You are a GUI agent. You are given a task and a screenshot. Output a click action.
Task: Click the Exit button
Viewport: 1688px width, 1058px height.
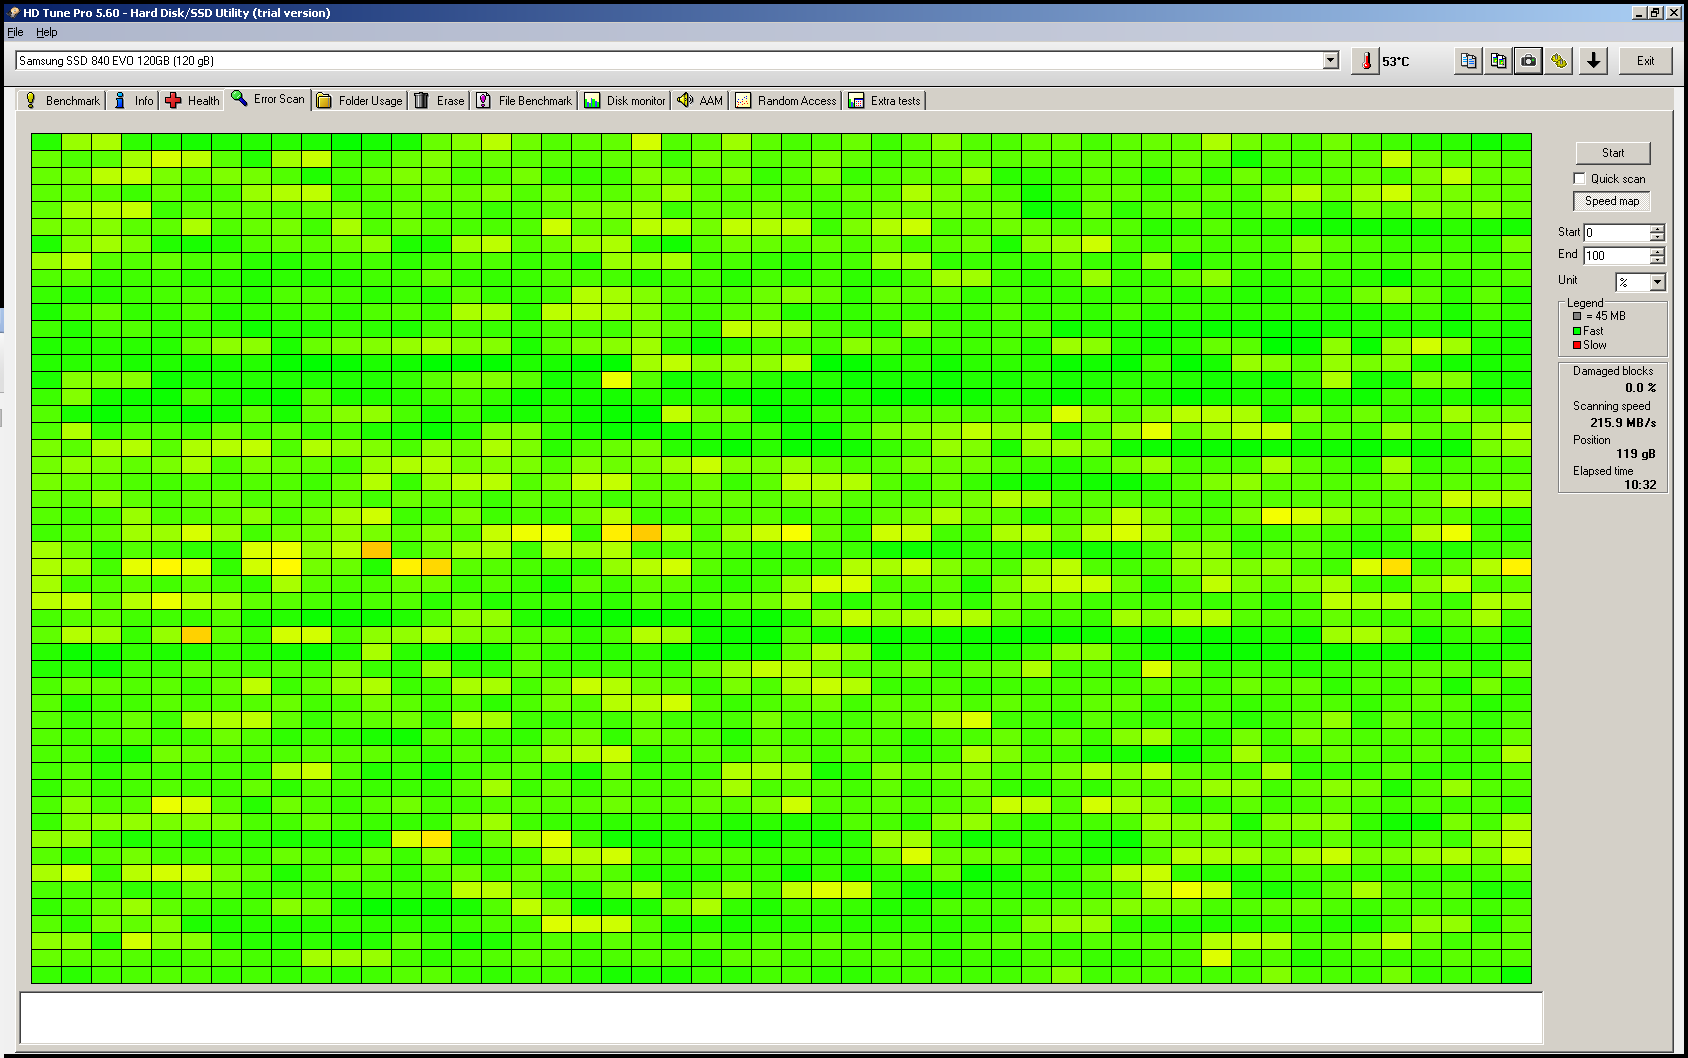pos(1645,61)
